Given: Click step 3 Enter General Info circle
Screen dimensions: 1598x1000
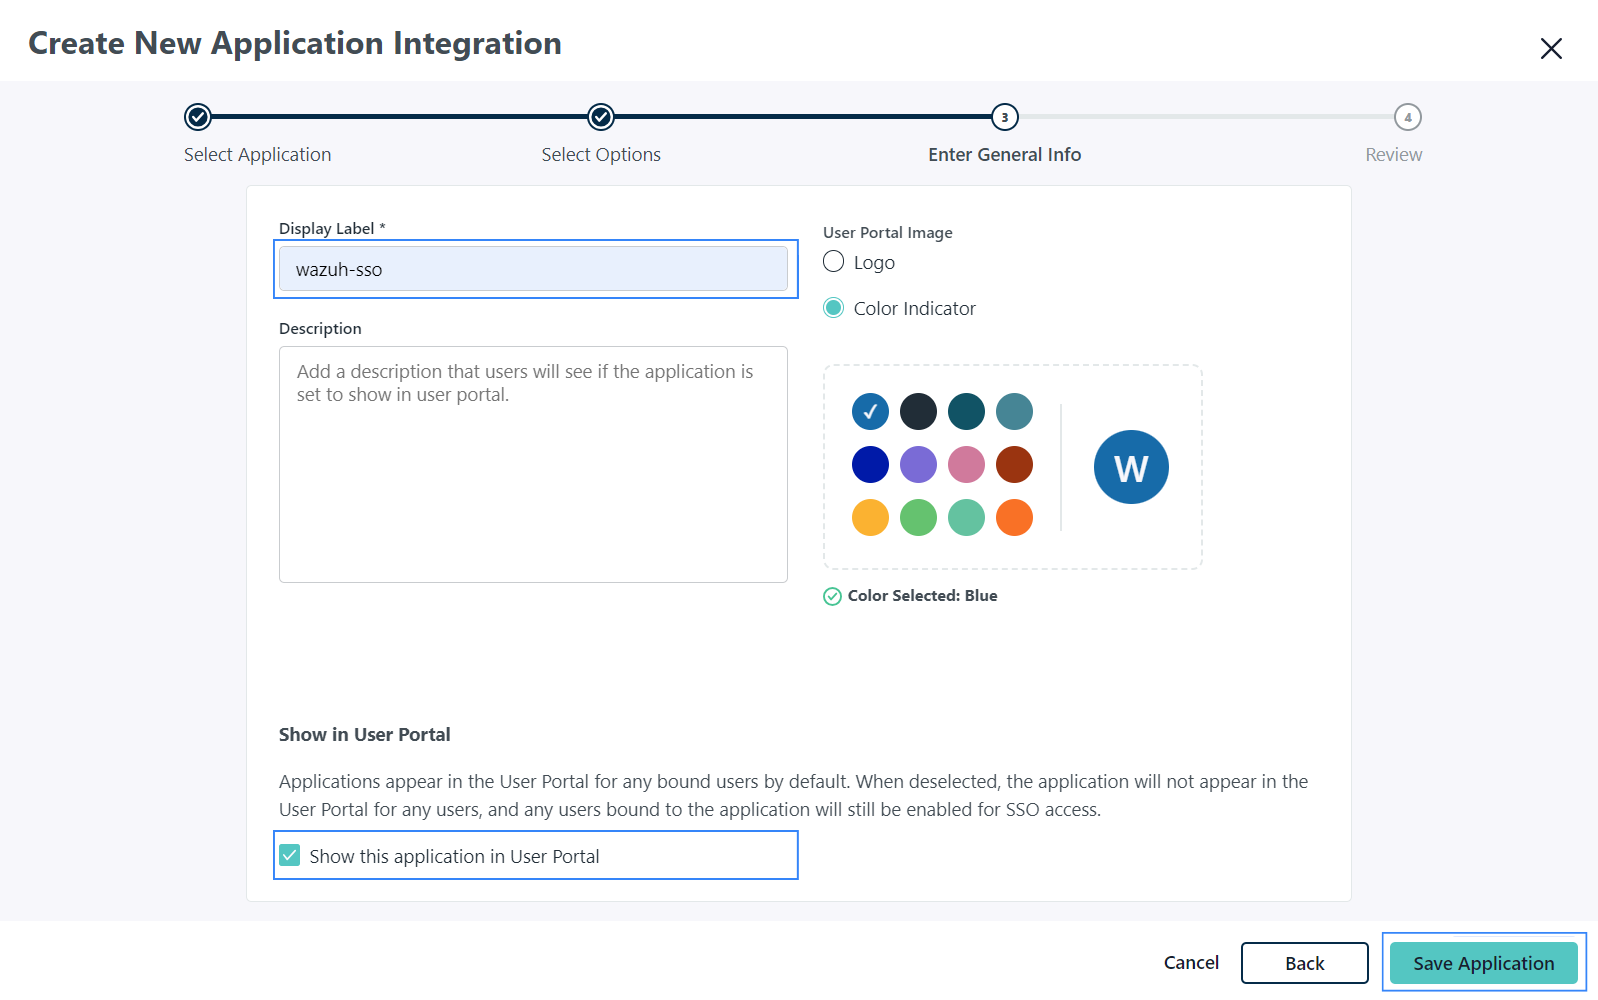Looking at the screenshot, I should (1004, 117).
